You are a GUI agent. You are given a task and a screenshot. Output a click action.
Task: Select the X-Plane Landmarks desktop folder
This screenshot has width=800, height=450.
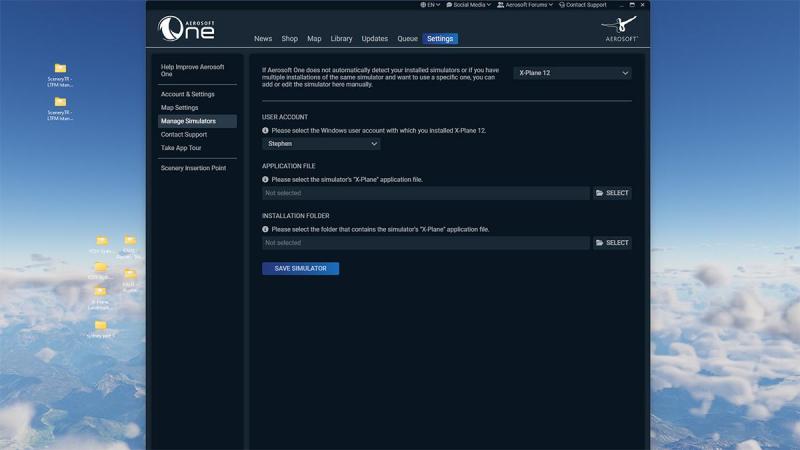tap(100, 298)
